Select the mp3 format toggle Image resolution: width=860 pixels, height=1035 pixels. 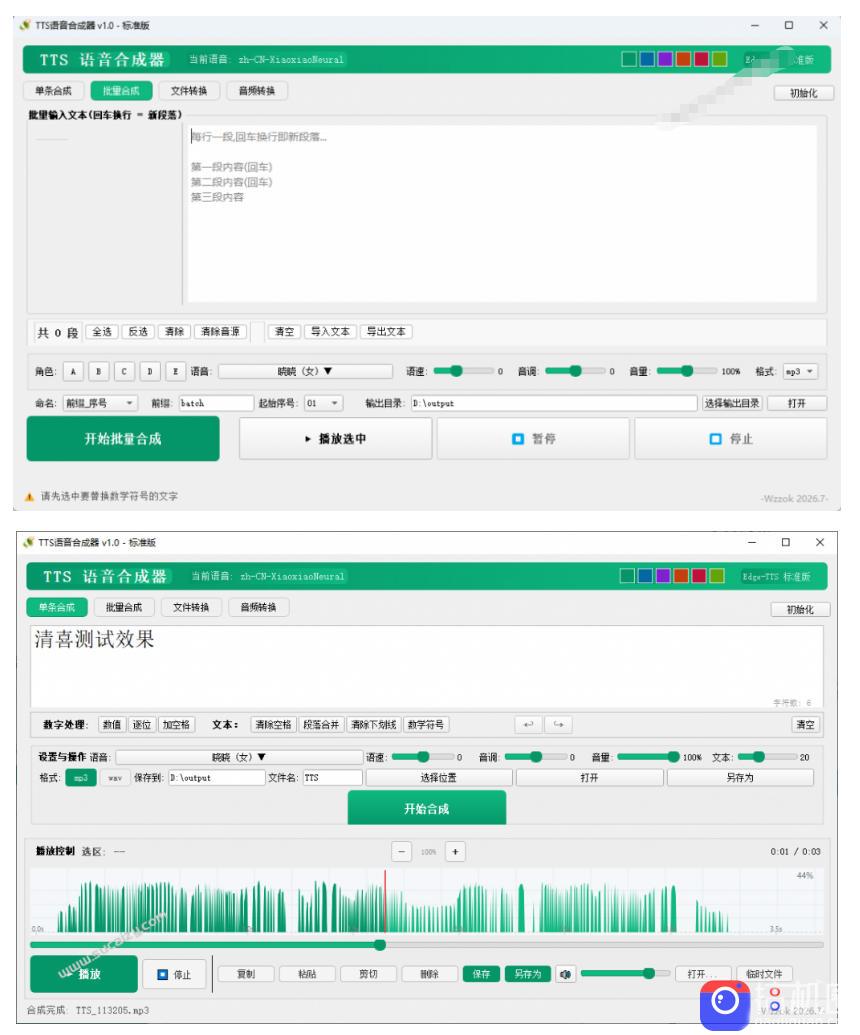81,778
